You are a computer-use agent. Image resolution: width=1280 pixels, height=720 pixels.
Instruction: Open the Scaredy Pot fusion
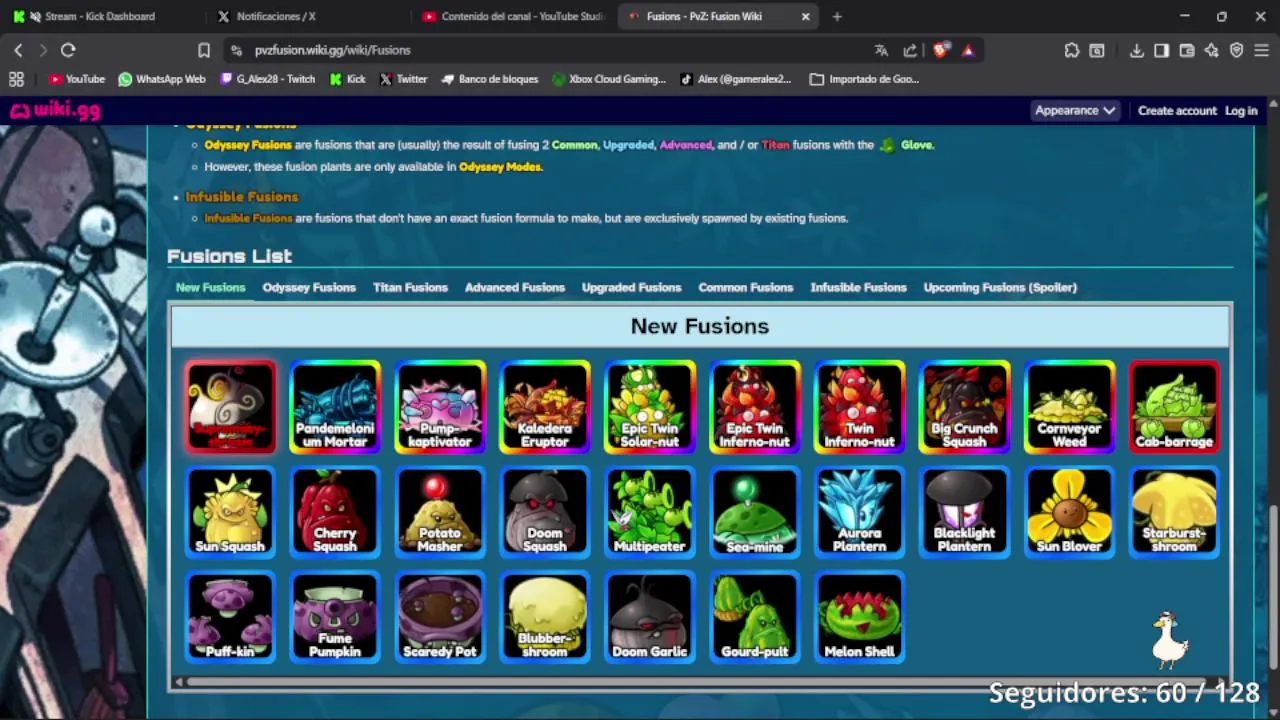click(440, 617)
